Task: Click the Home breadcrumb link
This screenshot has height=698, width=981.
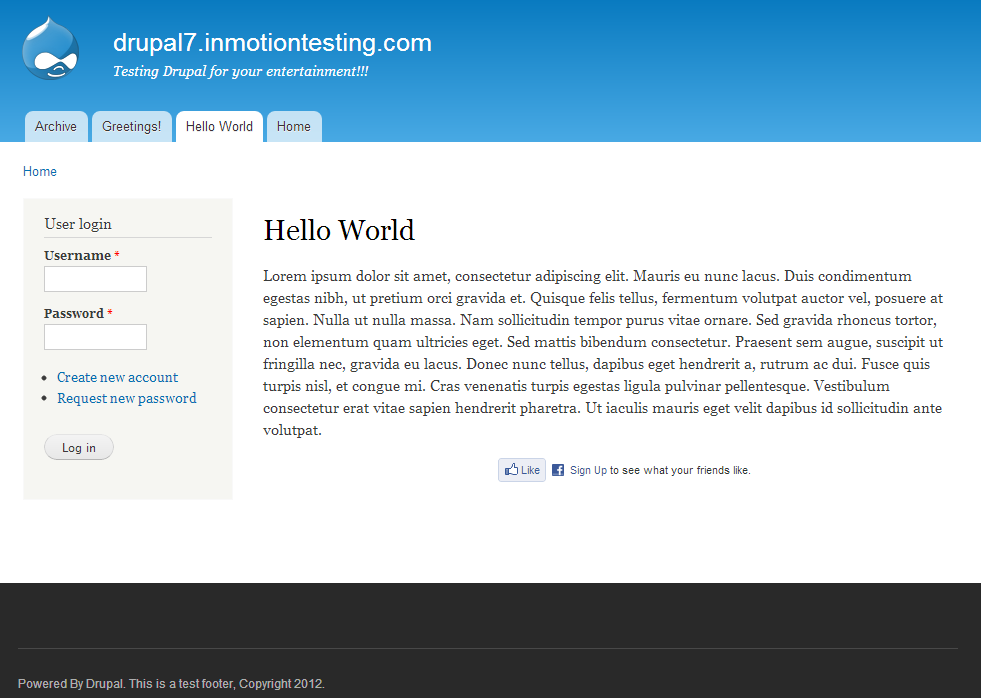Action: pyautogui.click(x=40, y=172)
